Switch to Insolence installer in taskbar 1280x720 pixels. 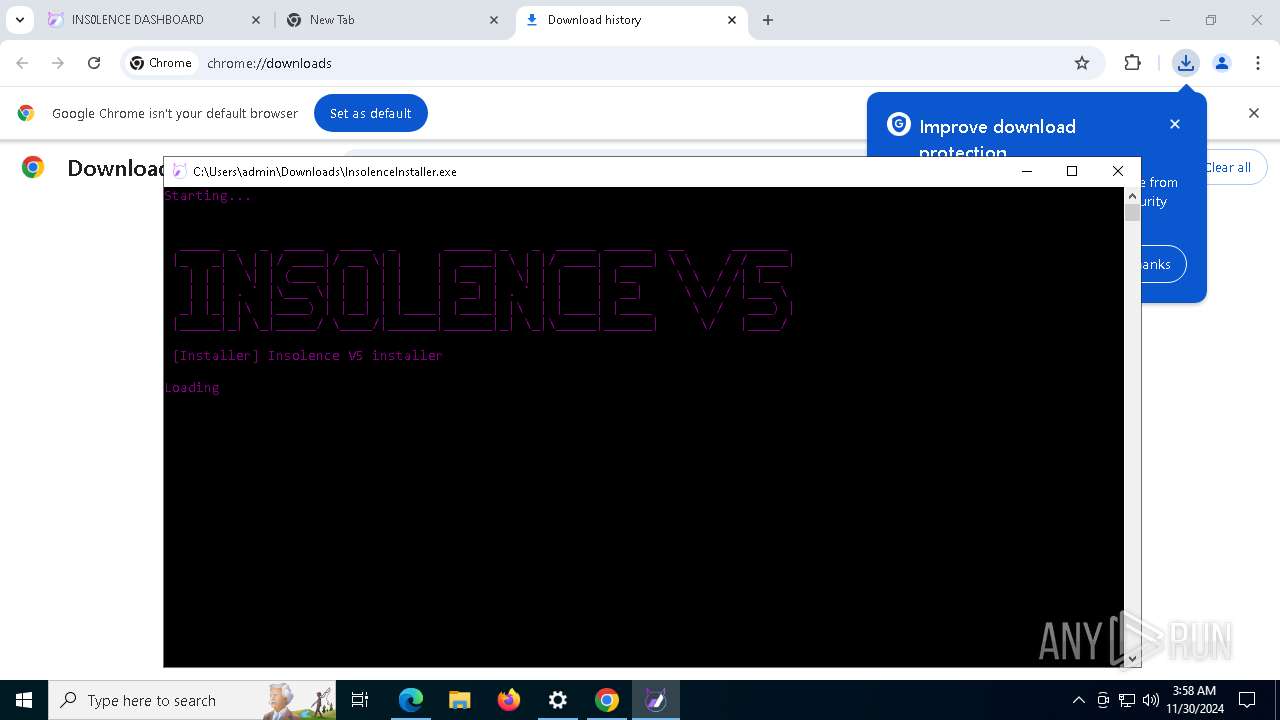655,700
